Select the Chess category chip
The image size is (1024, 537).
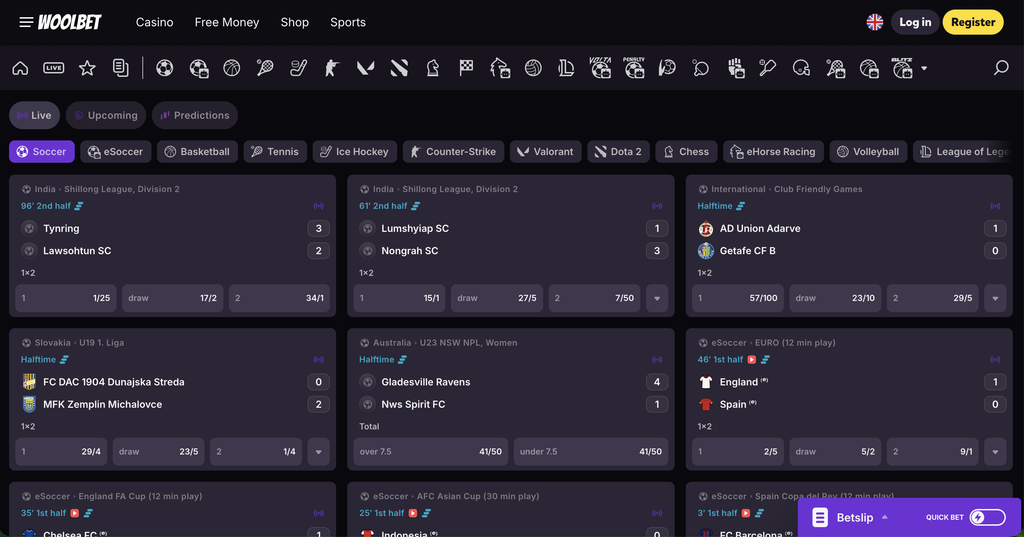coord(686,152)
